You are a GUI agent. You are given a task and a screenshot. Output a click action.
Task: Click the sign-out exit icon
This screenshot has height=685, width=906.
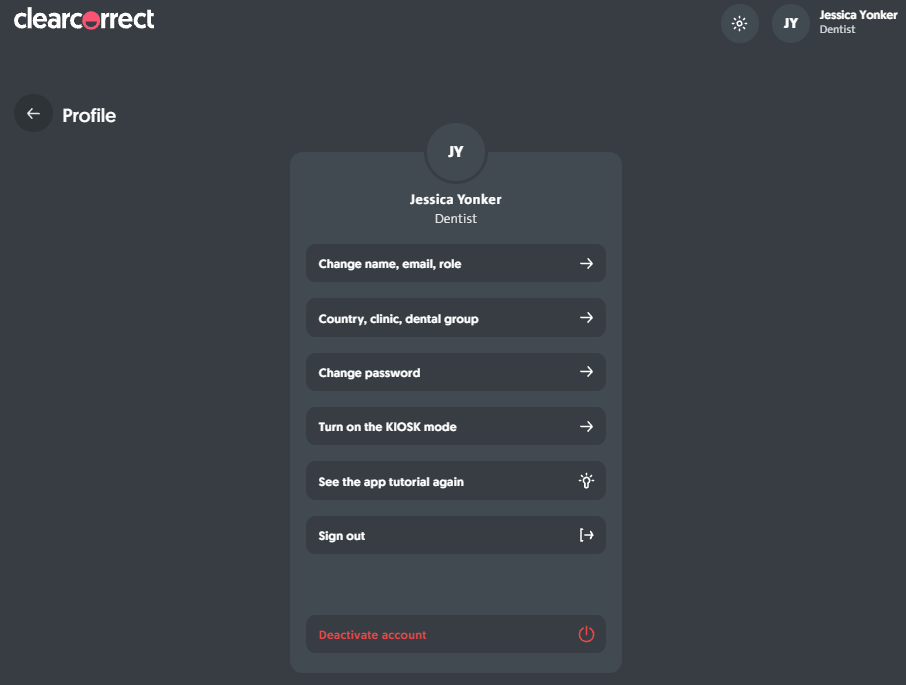click(586, 535)
